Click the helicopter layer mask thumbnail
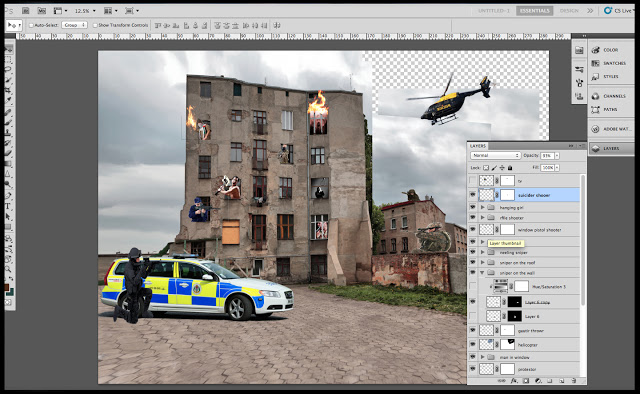Screen dimensions: 640x394 point(507,344)
